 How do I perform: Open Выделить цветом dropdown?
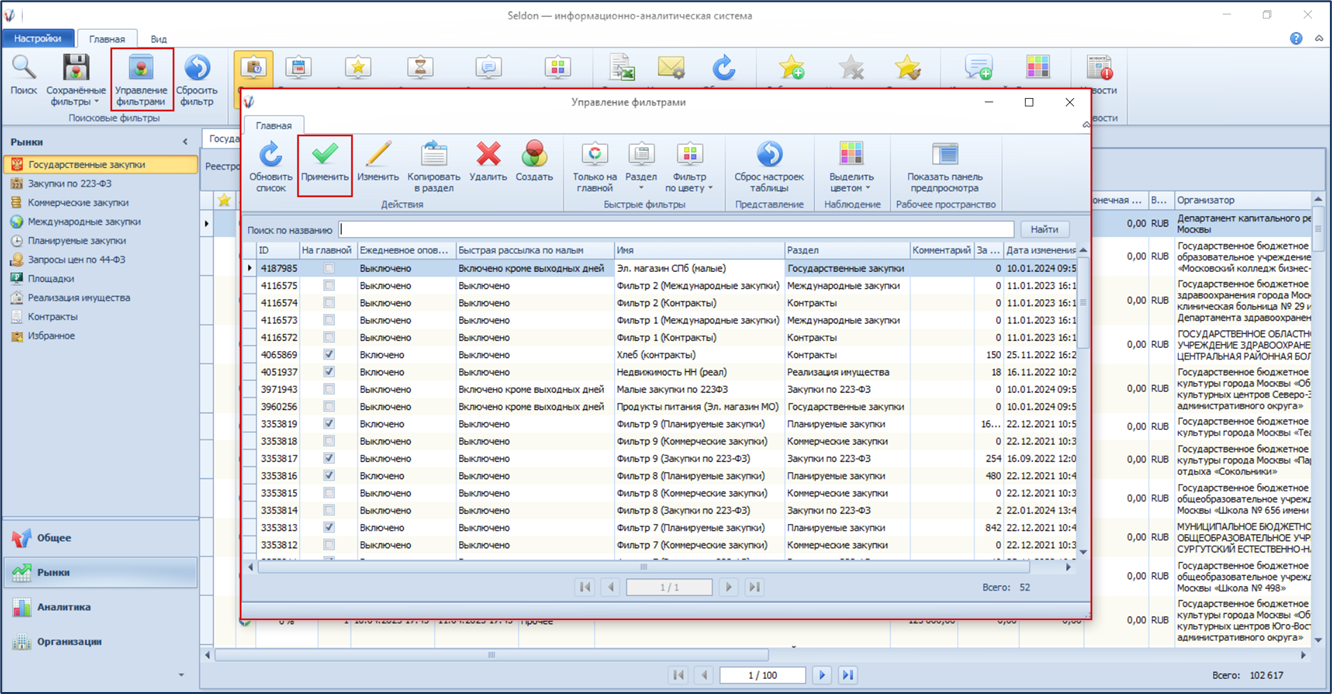coord(851,165)
